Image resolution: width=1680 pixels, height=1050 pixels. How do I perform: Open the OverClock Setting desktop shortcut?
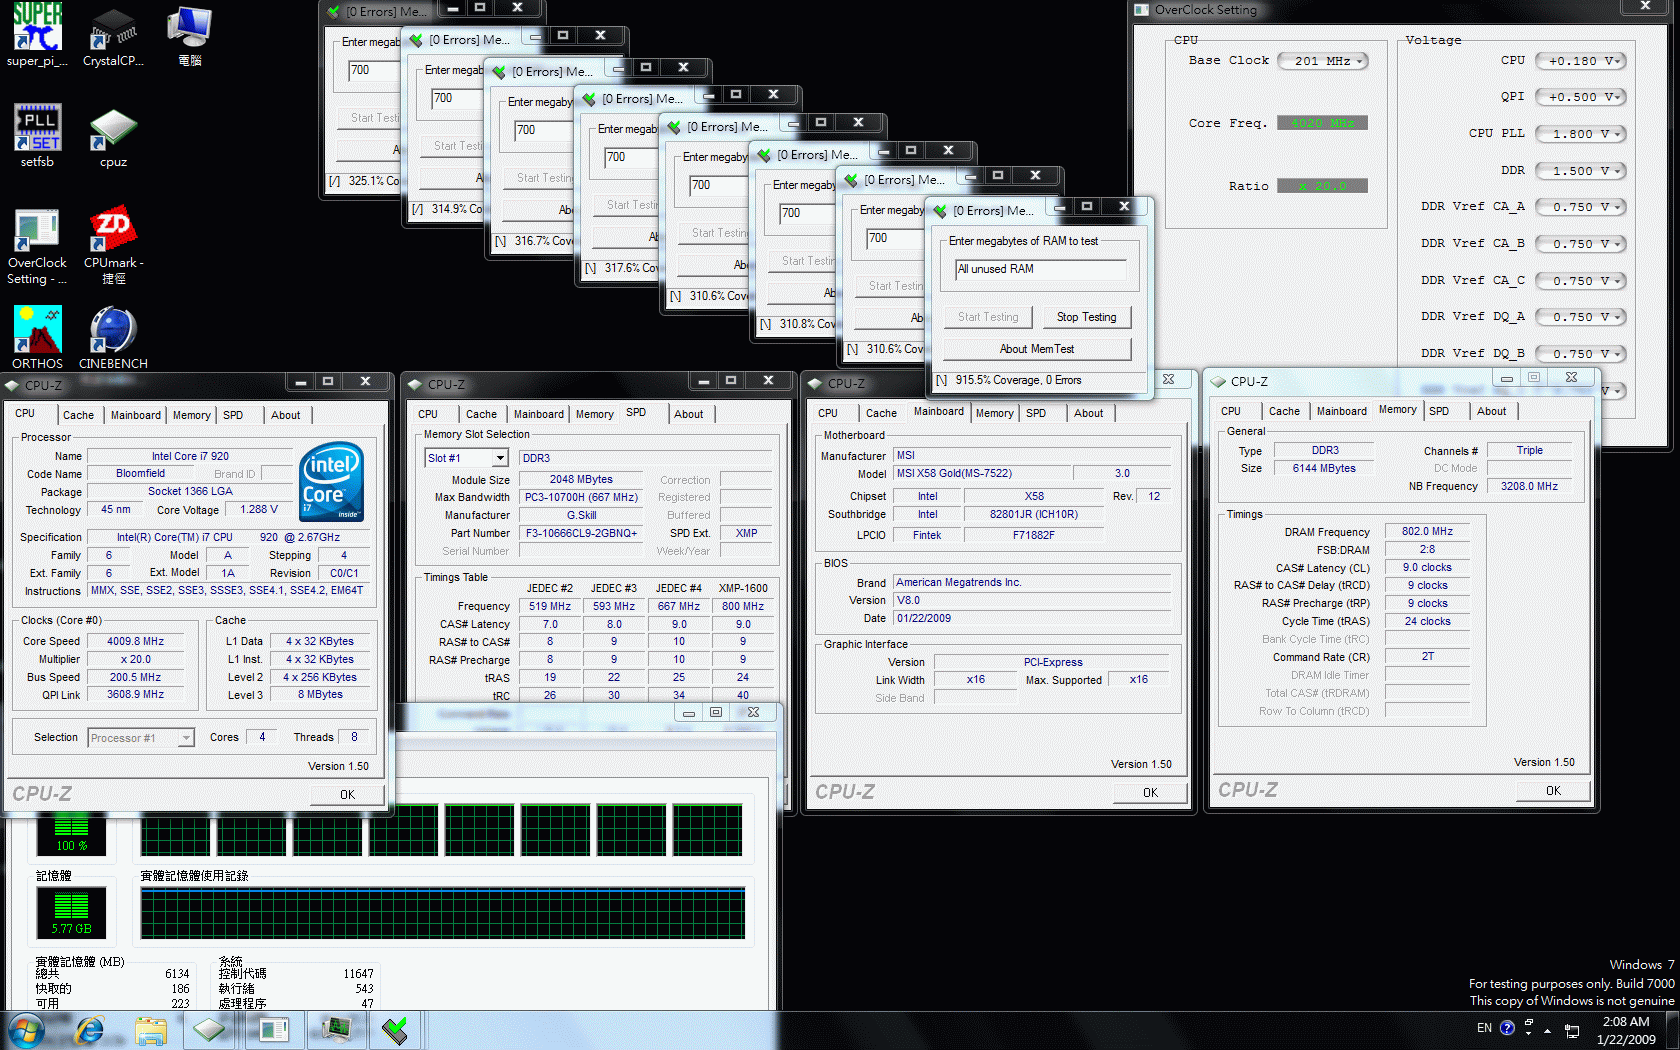pyautogui.click(x=37, y=246)
